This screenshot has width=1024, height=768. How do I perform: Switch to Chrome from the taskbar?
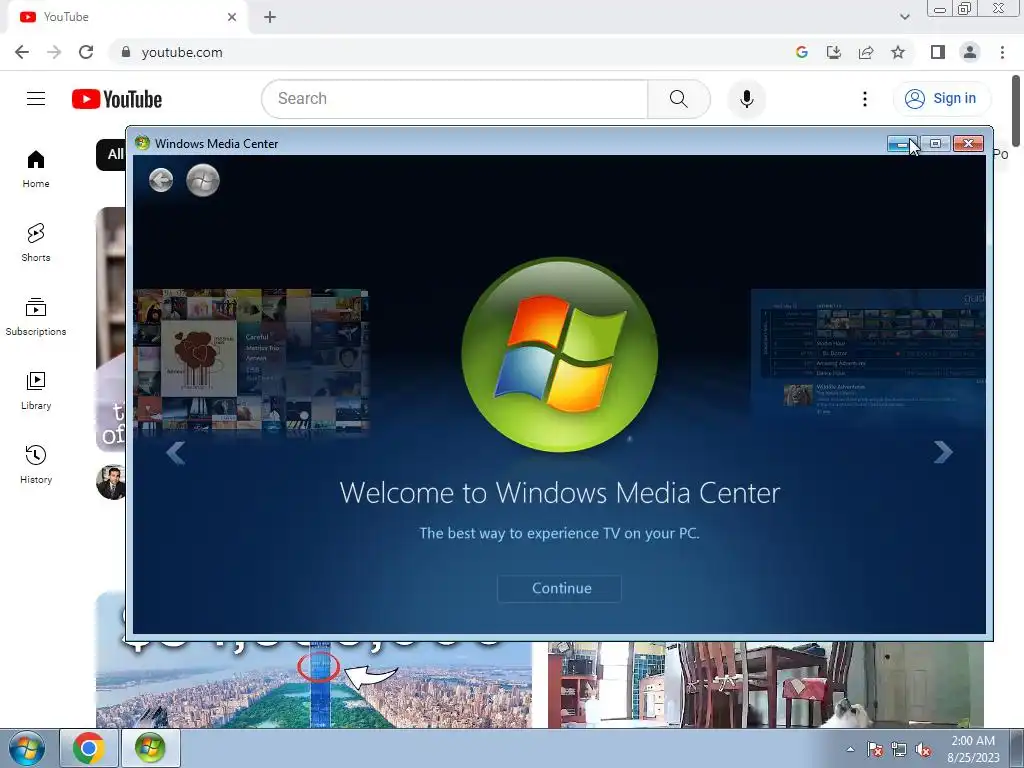pos(89,748)
